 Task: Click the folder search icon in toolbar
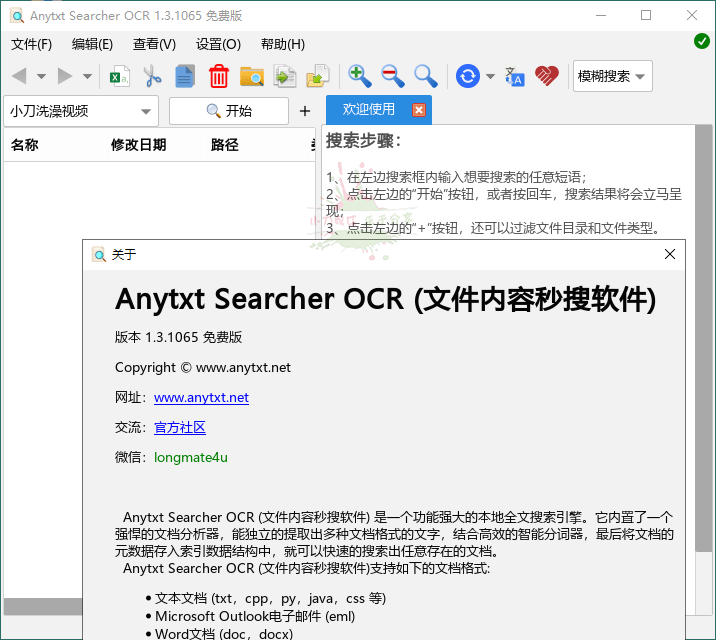tap(251, 76)
